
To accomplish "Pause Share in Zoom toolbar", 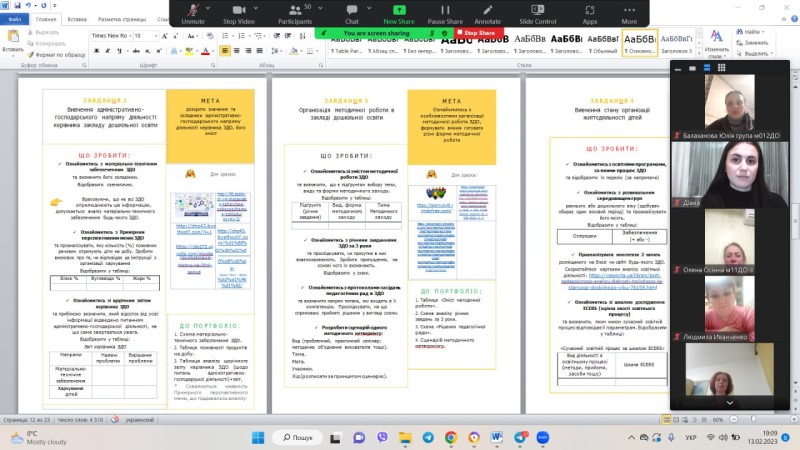I will pos(445,14).
